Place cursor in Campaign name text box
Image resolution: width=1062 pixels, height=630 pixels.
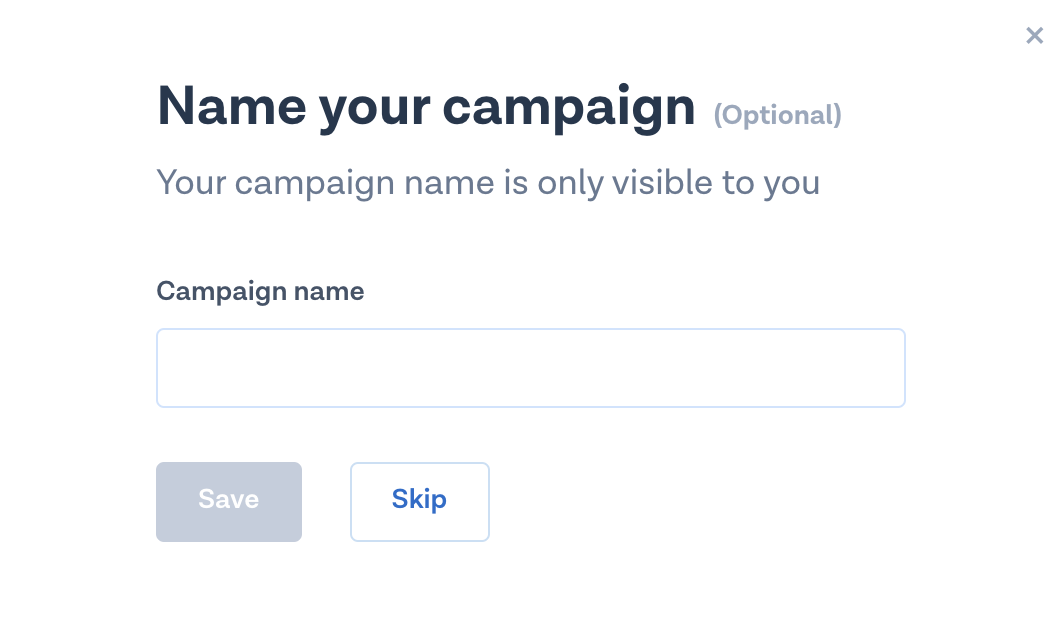[x=530, y=368]
